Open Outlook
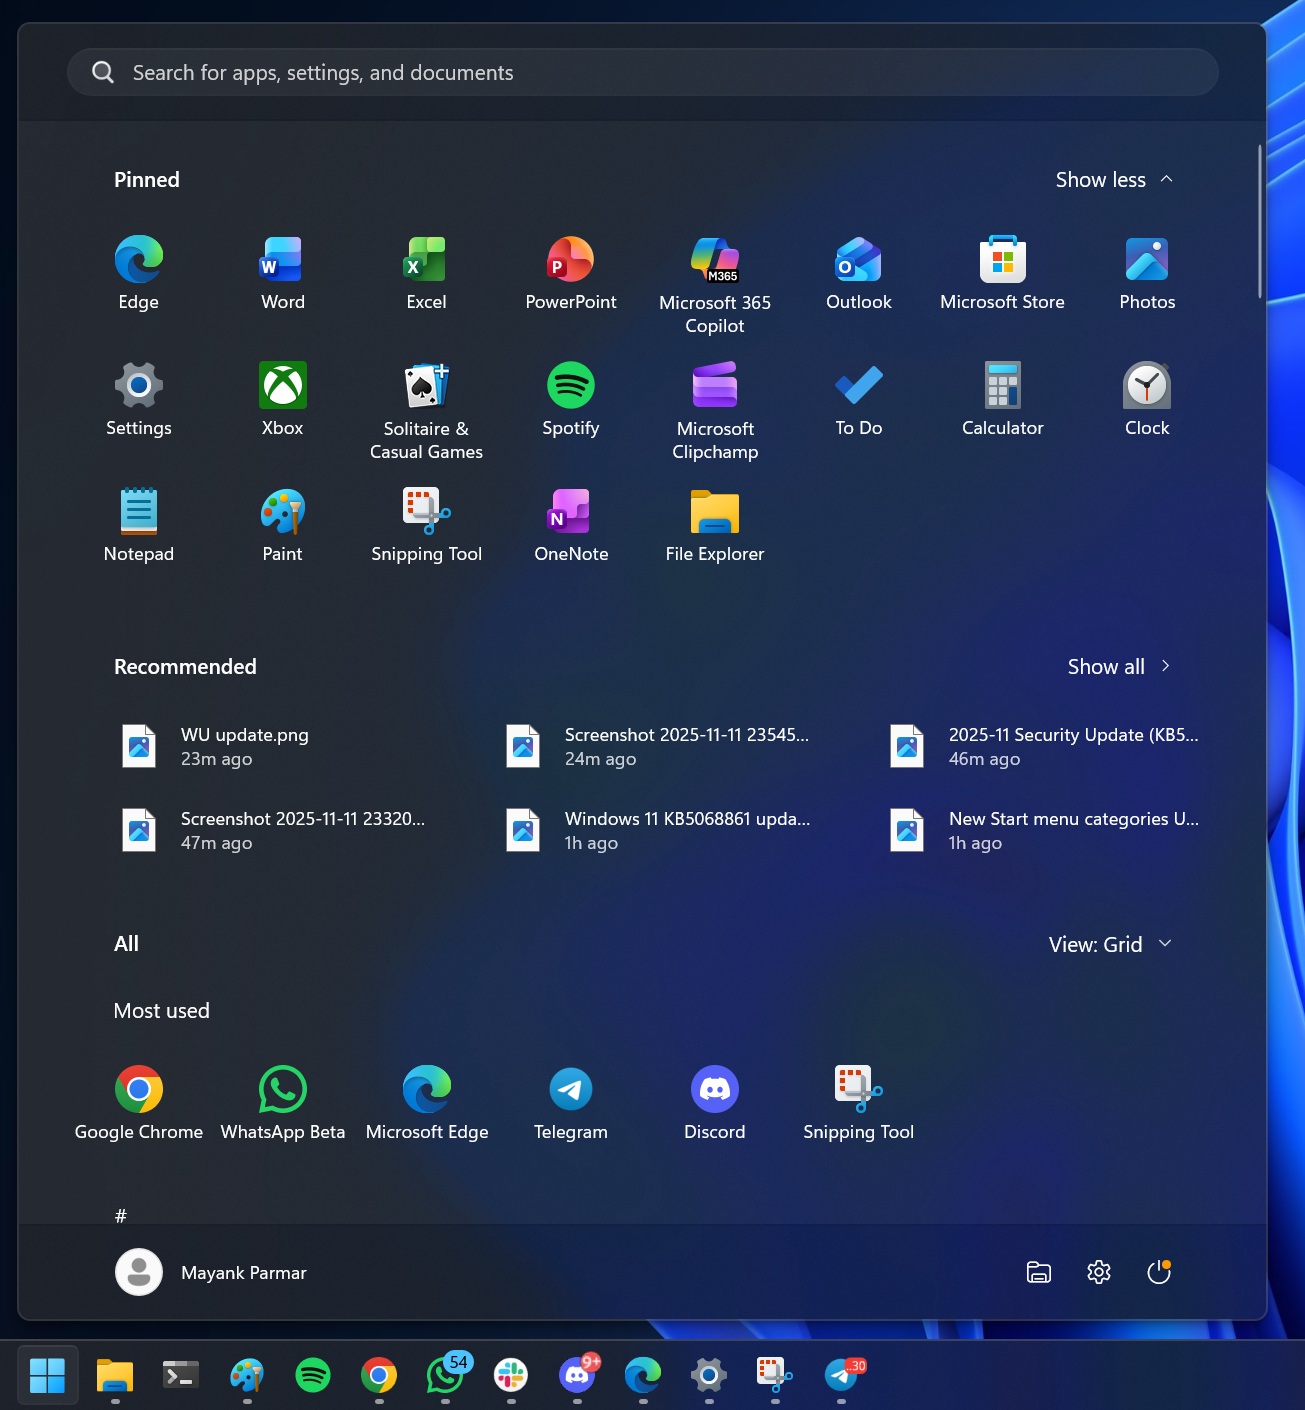This screenshot has width=1305, height=1410. 857,272
